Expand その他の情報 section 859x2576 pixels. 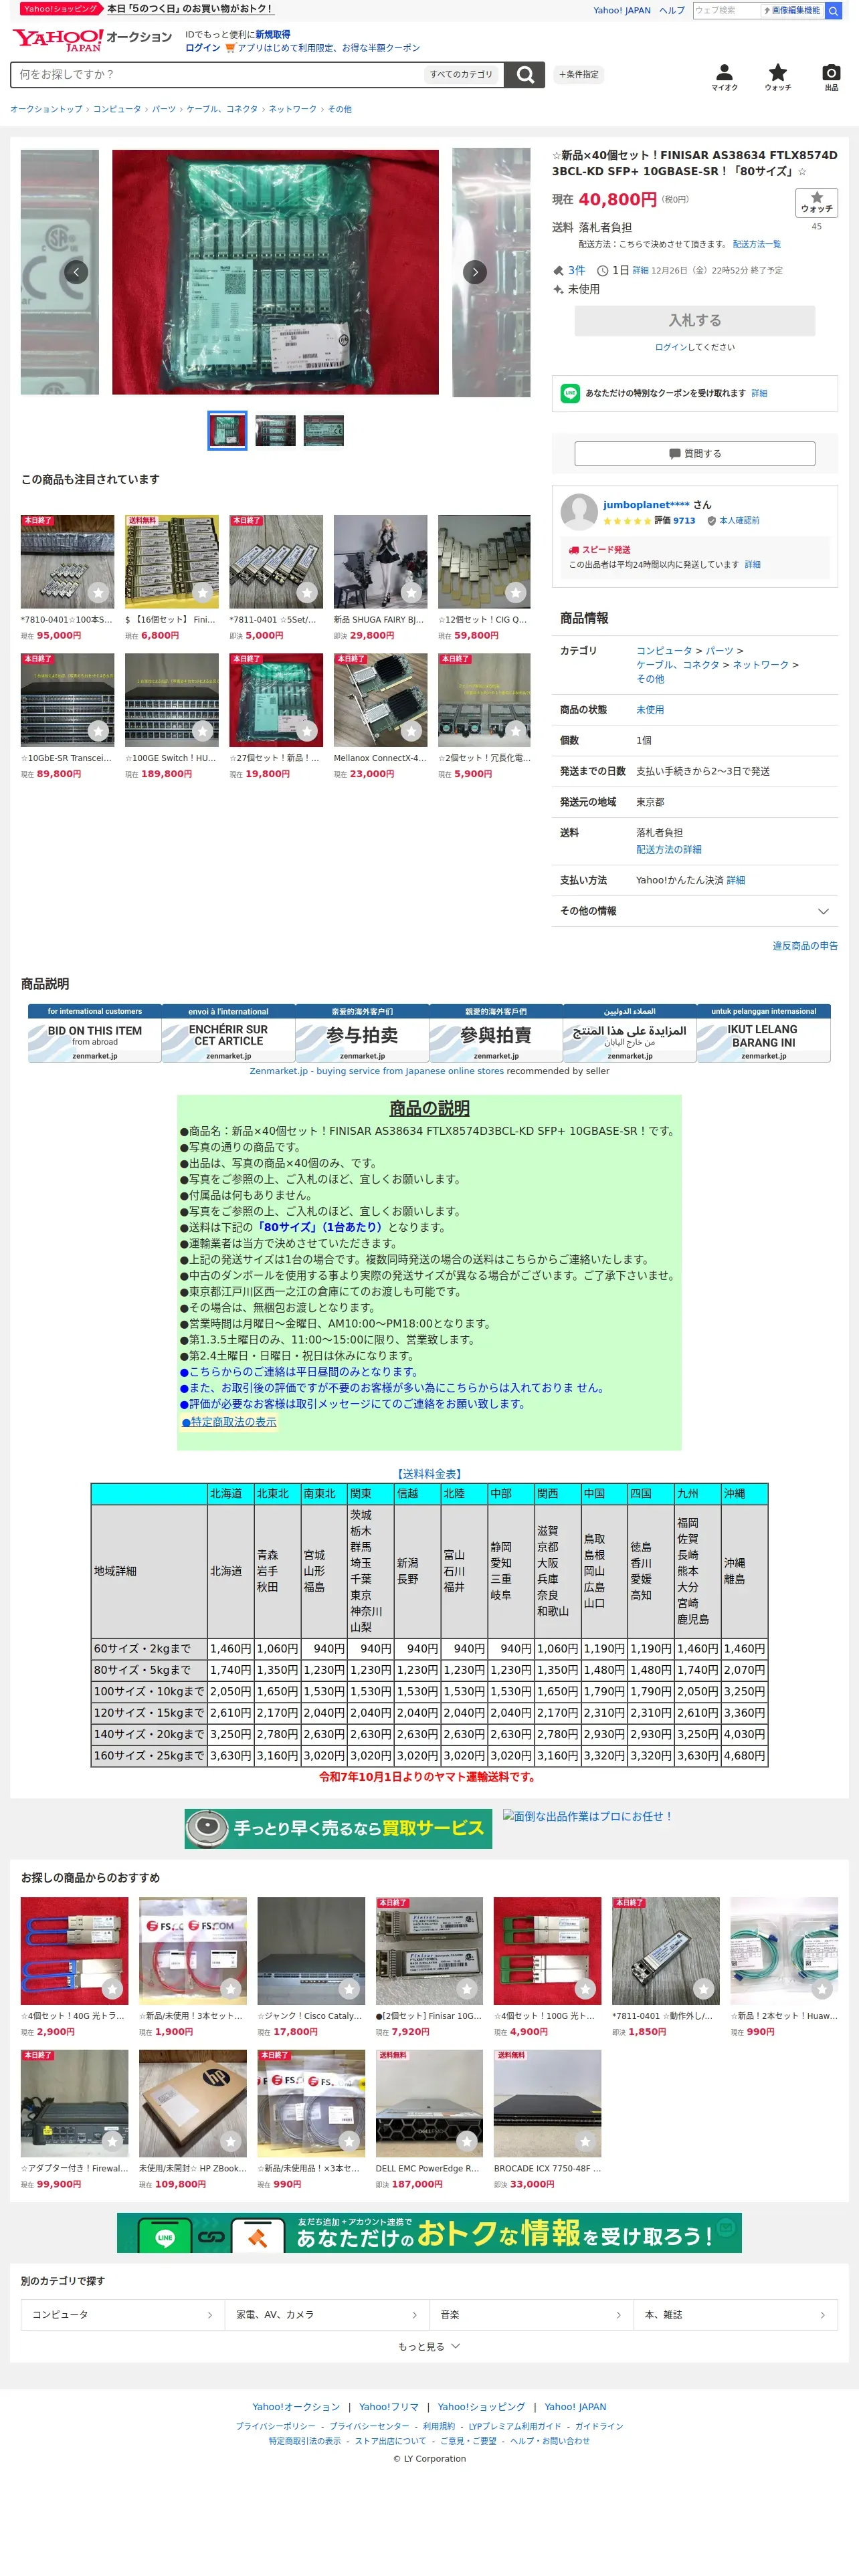click(x=694, y=911)
